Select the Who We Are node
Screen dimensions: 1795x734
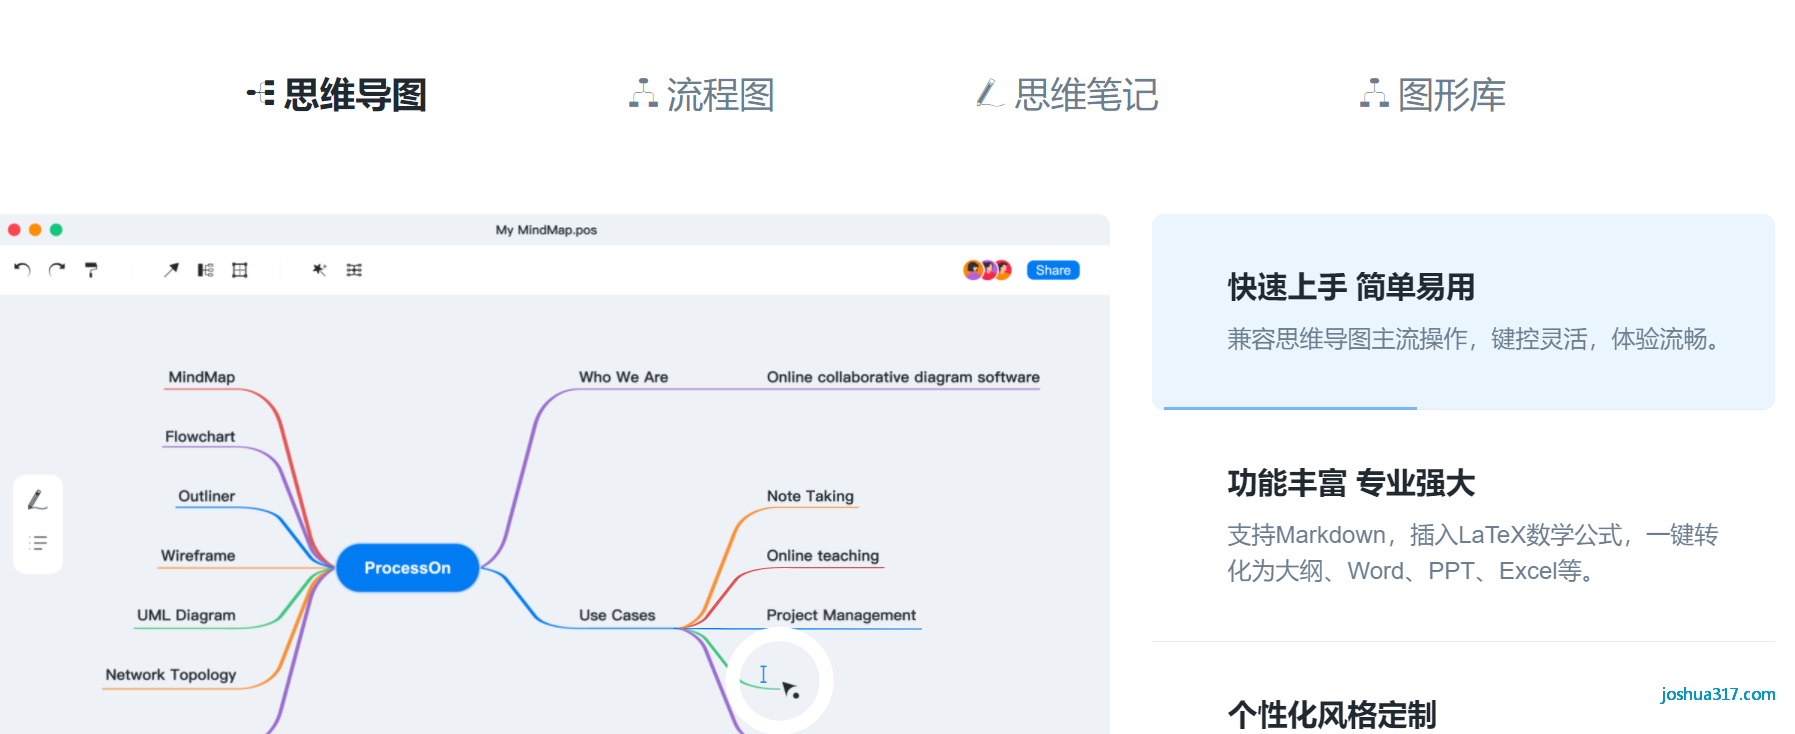click(x=623, y=377)
